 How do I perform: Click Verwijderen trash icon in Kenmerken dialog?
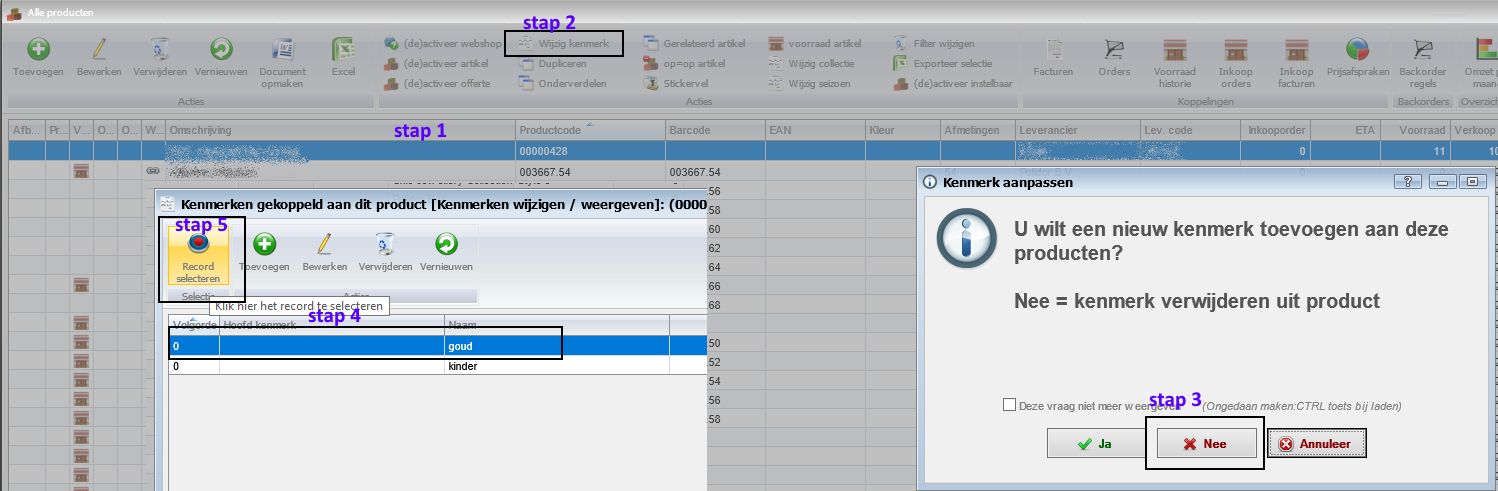[385, 244]
